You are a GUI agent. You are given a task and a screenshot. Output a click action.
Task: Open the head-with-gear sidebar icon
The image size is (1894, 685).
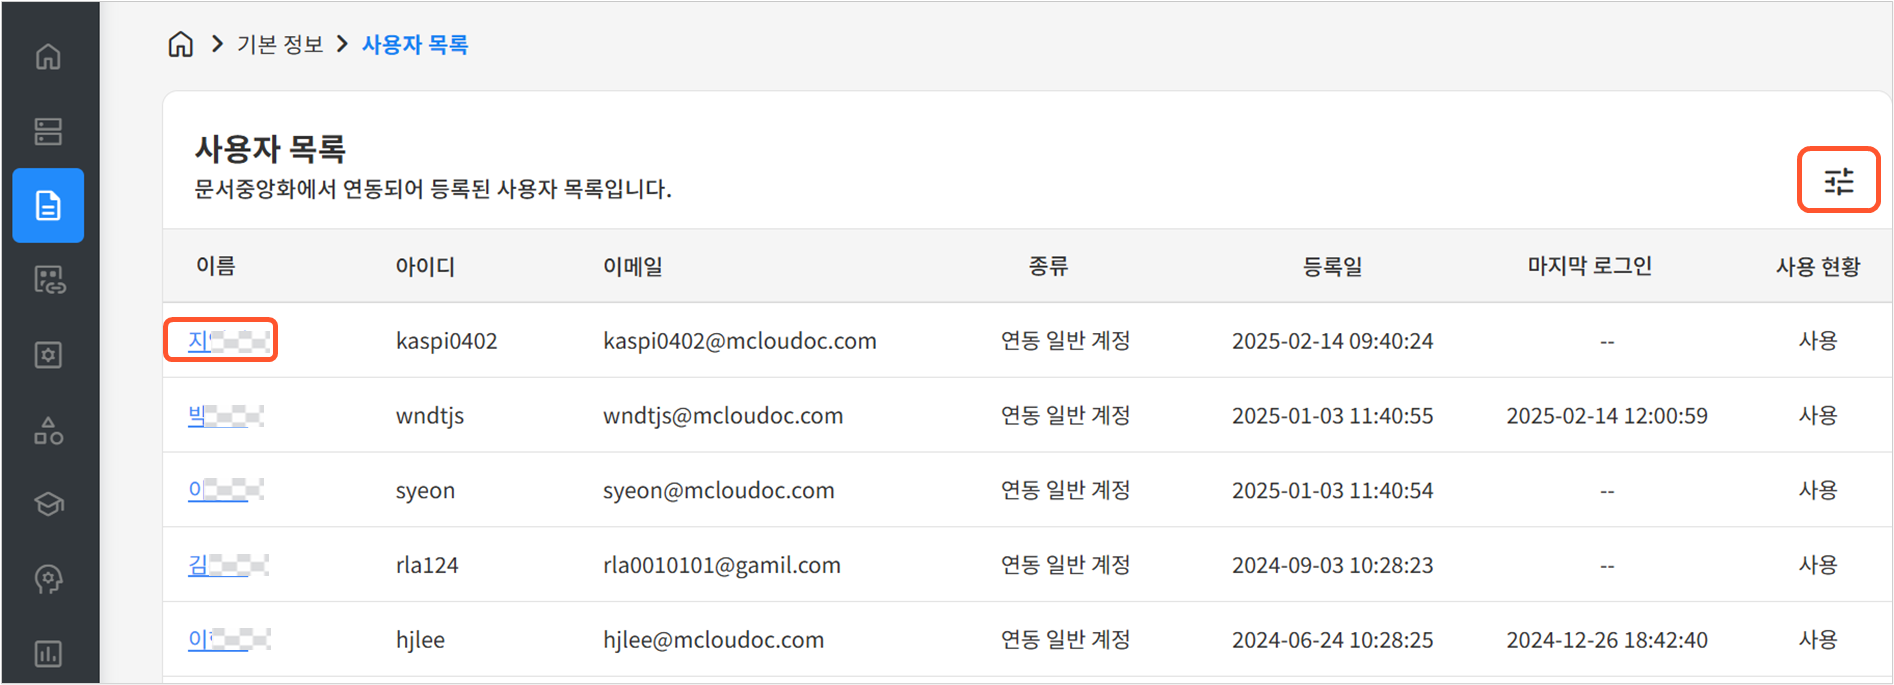click(x=48, y=579)
